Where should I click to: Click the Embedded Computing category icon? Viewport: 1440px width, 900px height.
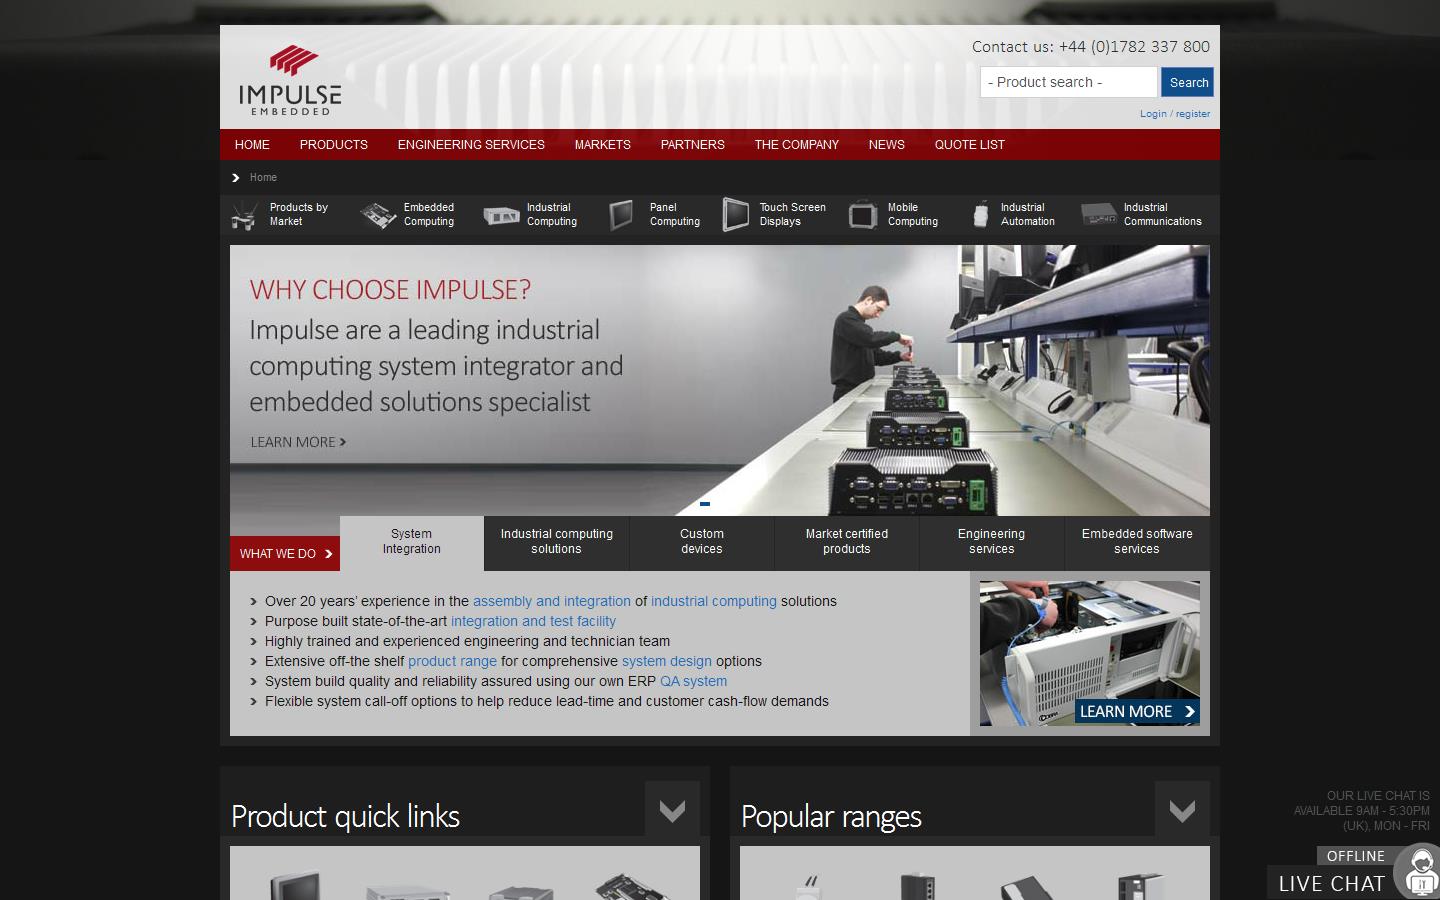[378, 214]
